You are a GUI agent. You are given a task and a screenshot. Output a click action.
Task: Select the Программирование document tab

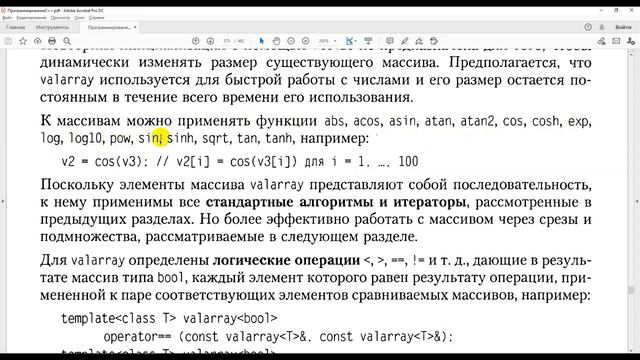109,27
